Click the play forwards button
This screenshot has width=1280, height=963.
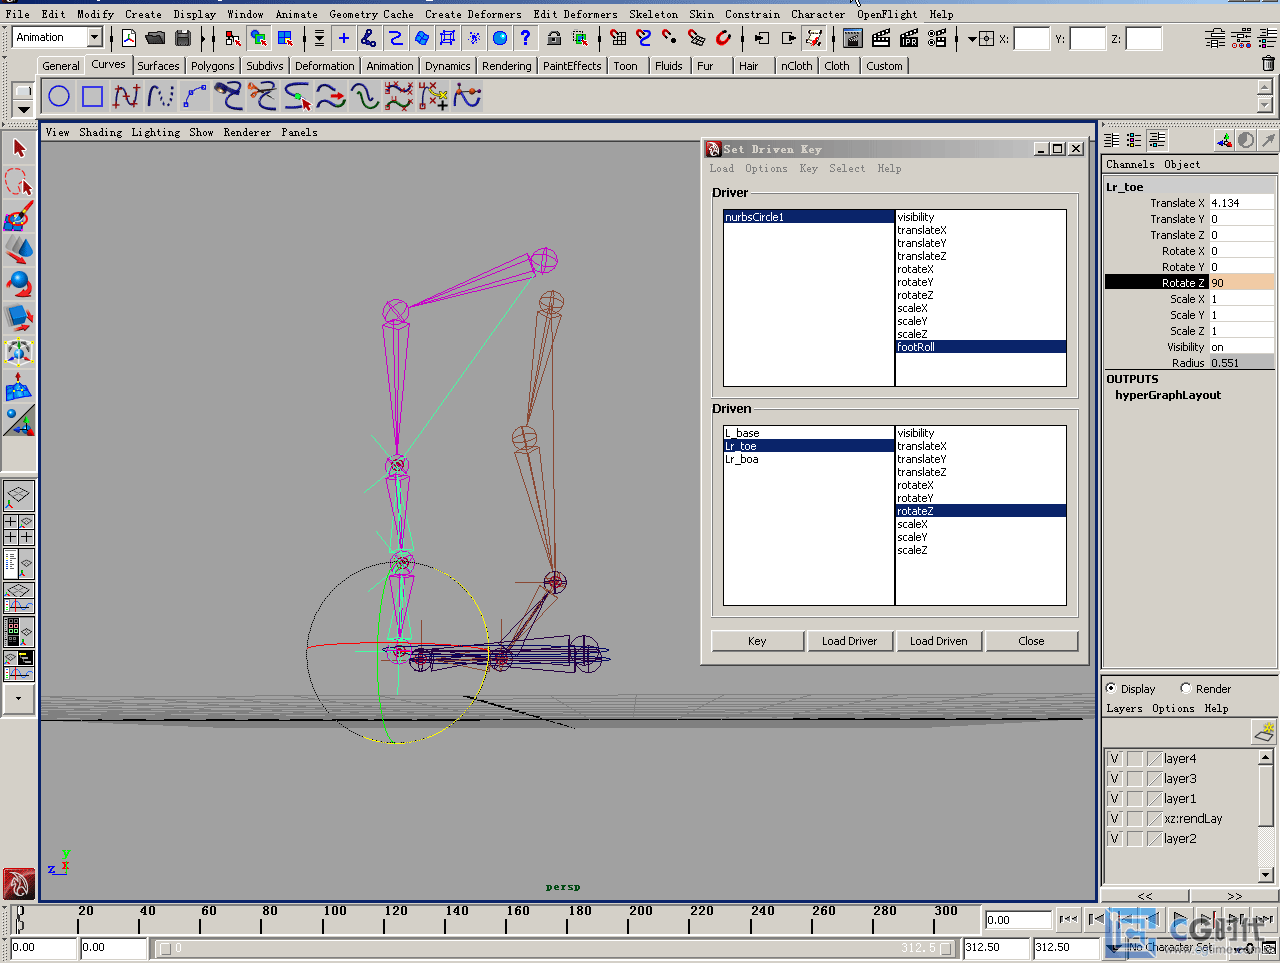(x=1180, y=918)
